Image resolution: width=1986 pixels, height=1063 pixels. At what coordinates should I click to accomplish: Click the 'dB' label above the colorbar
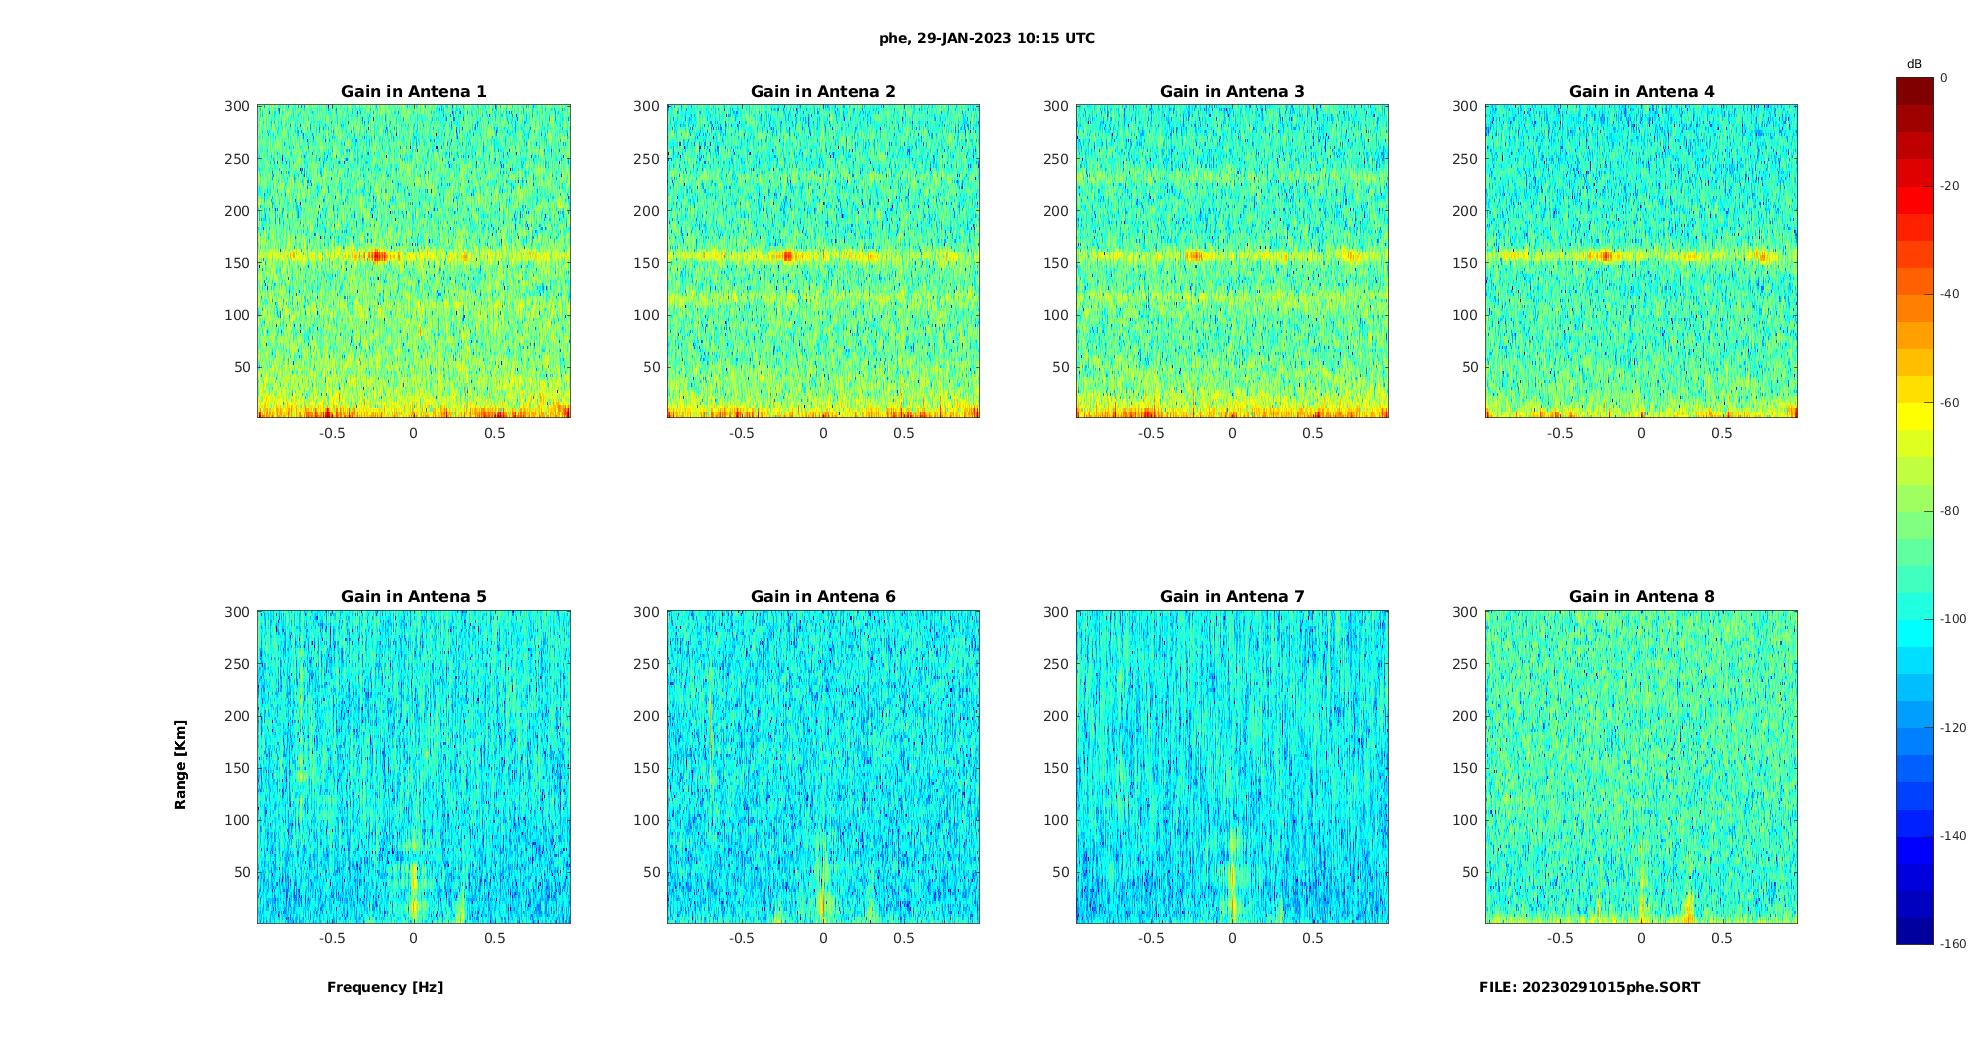tap(1914, 64)
